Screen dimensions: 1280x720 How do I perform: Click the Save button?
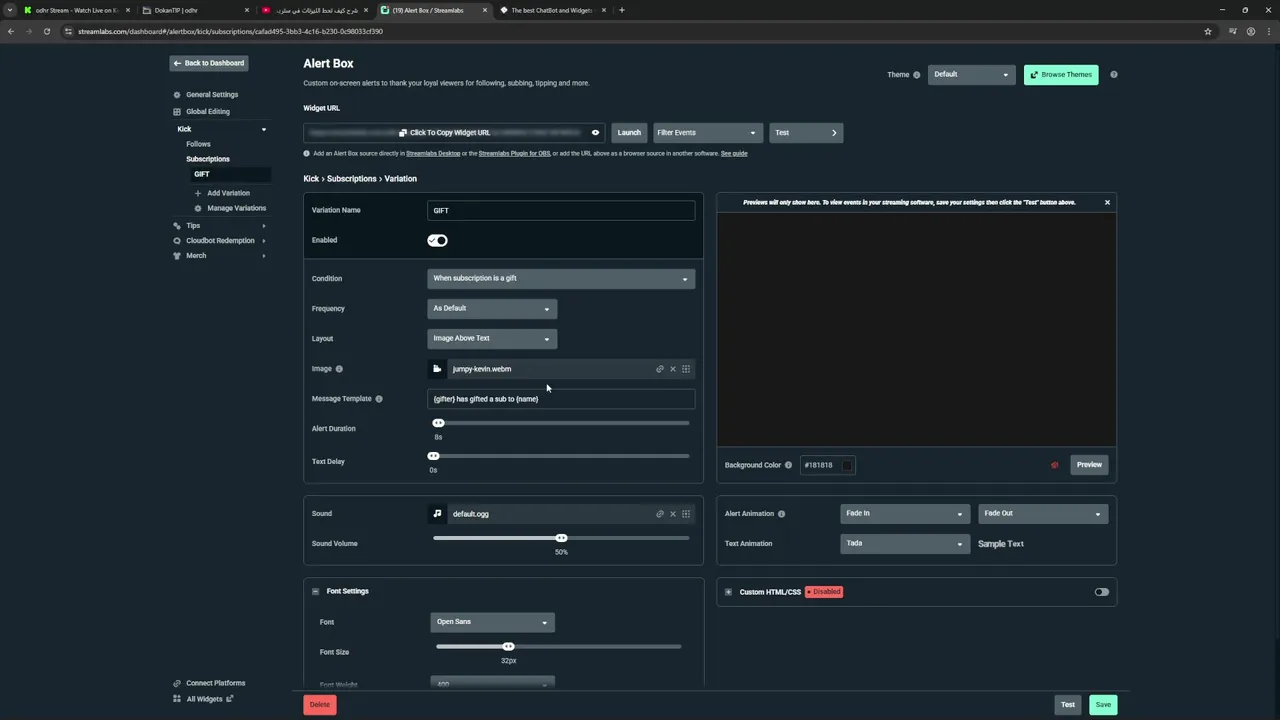(1103, 705)
